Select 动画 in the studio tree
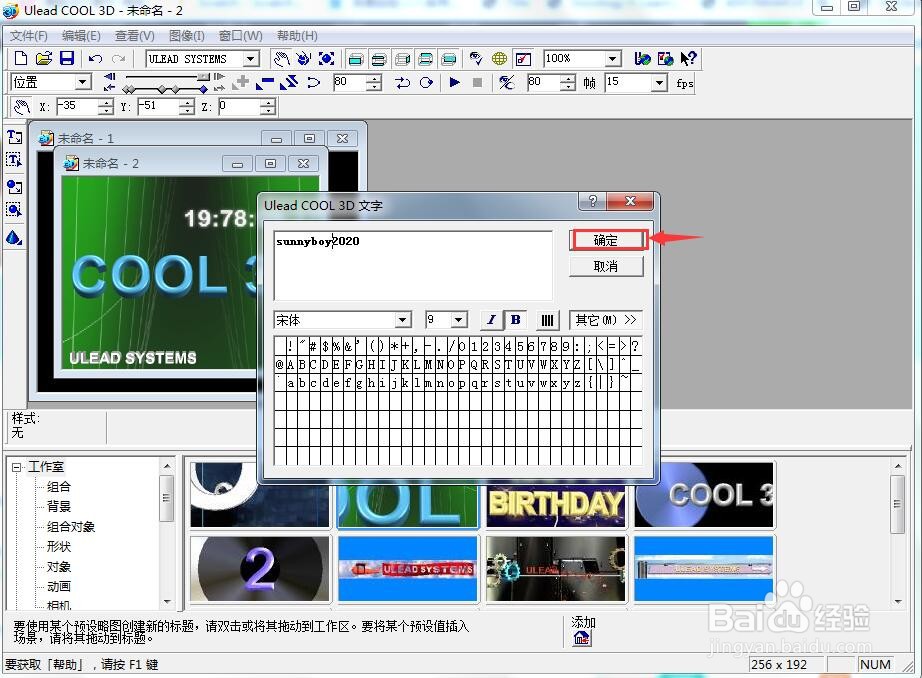922x678 pixels. pyautogui.click(x=59, y=586)
